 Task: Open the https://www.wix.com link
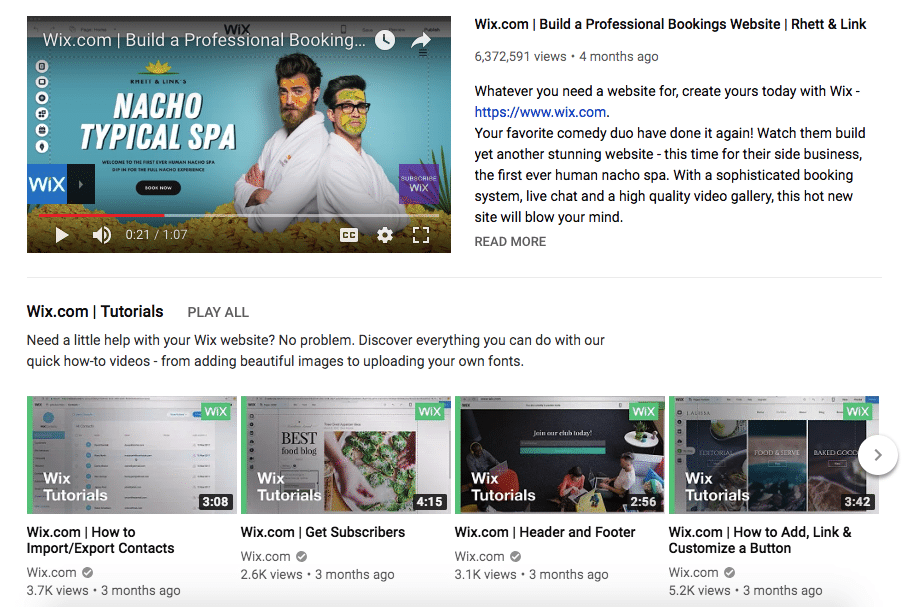[540, 112]
